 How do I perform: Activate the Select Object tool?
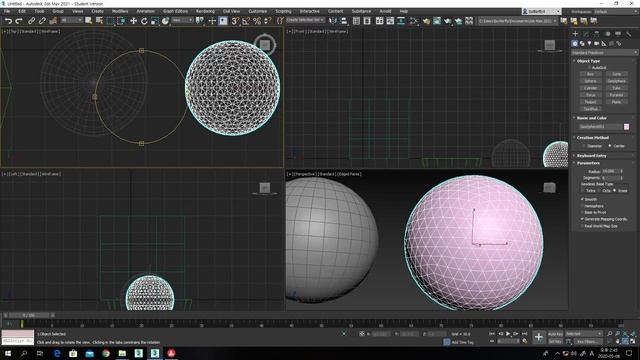tap(88, 20)
